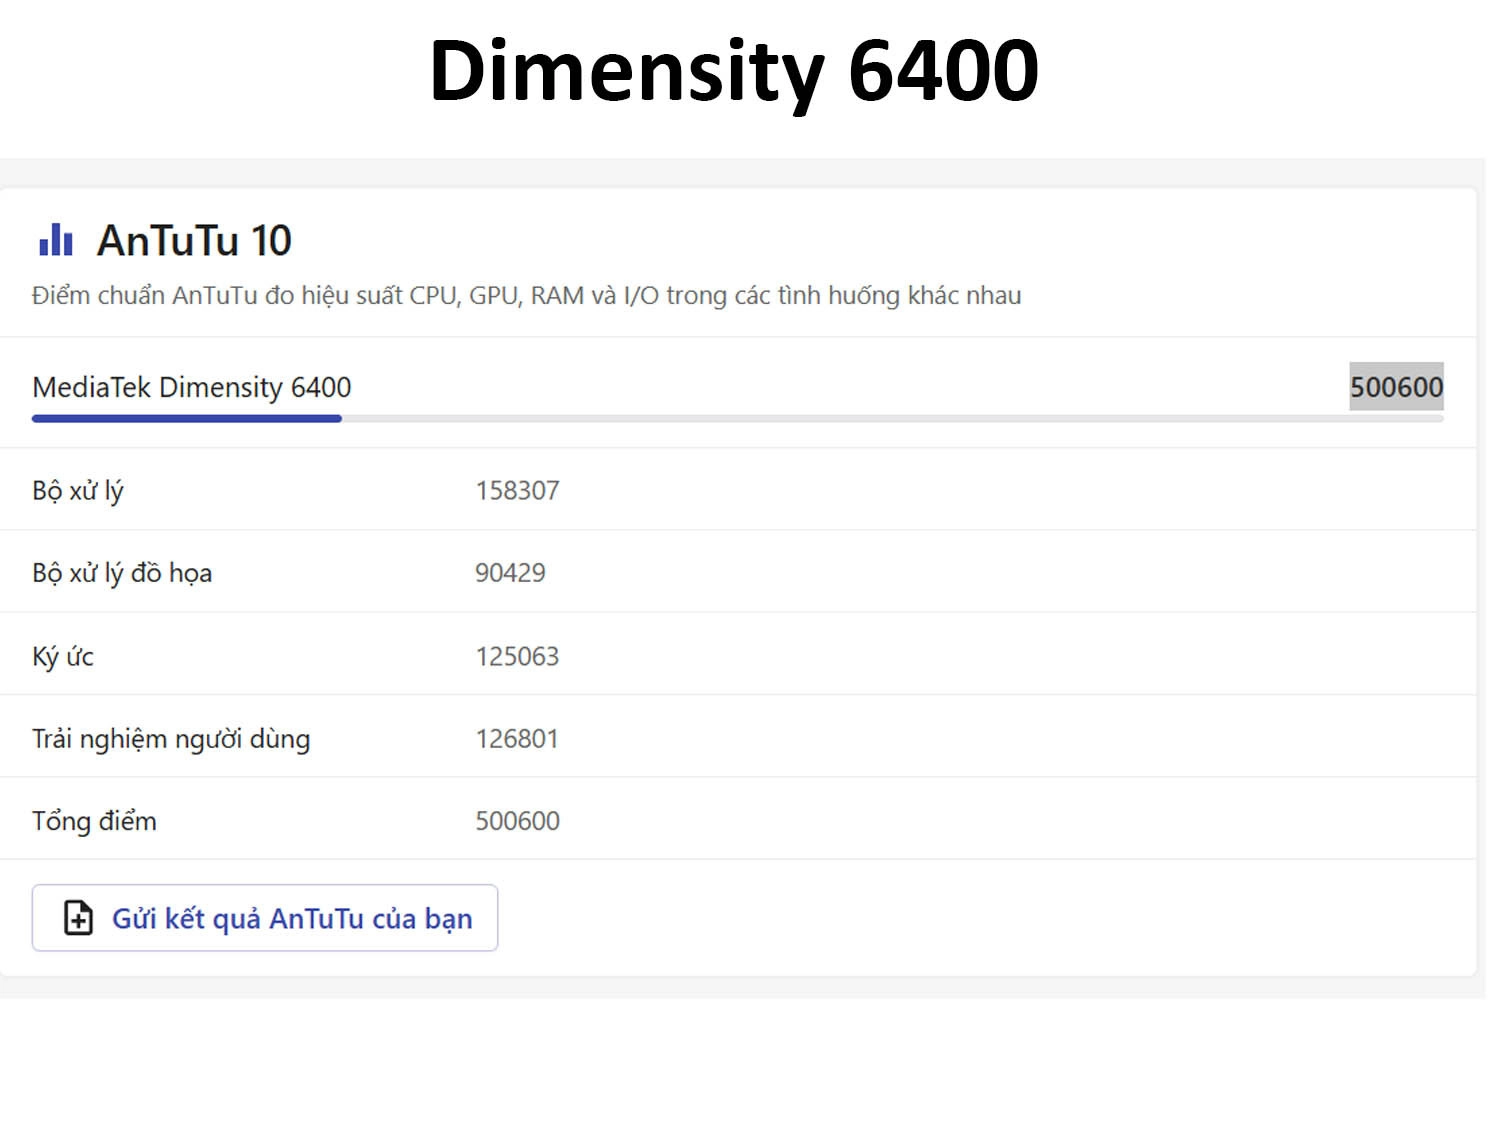Click 'Gửi kết quả AnTuTu của bạn' button
Image resolution: width=1500 pixels, height=1125 pixels.
point(265,918)
